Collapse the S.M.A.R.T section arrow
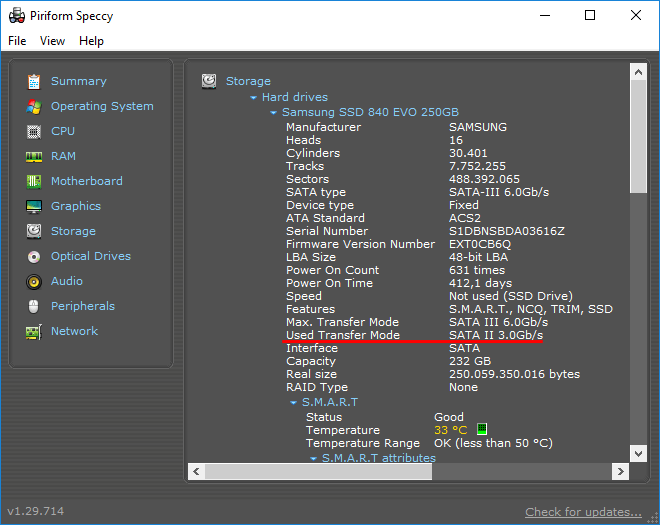The image size is (660, 525). point(293,403)
